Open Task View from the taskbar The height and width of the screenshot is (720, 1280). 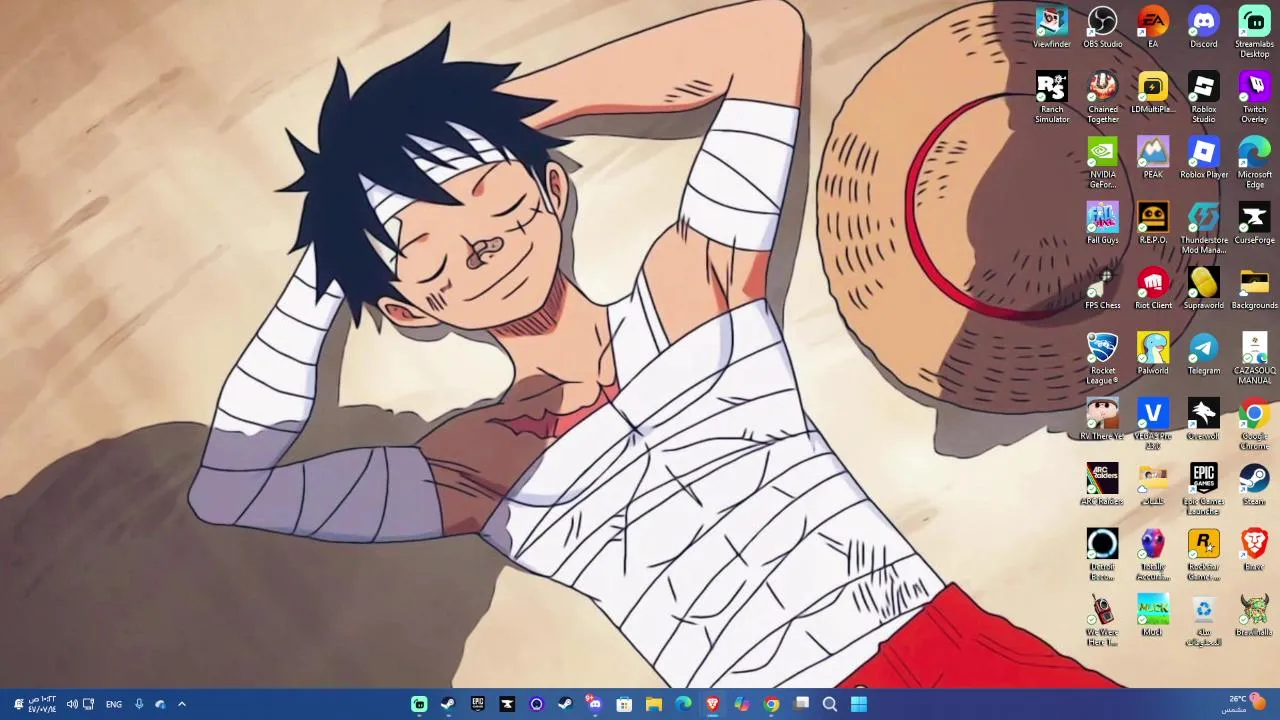point(801,704)
